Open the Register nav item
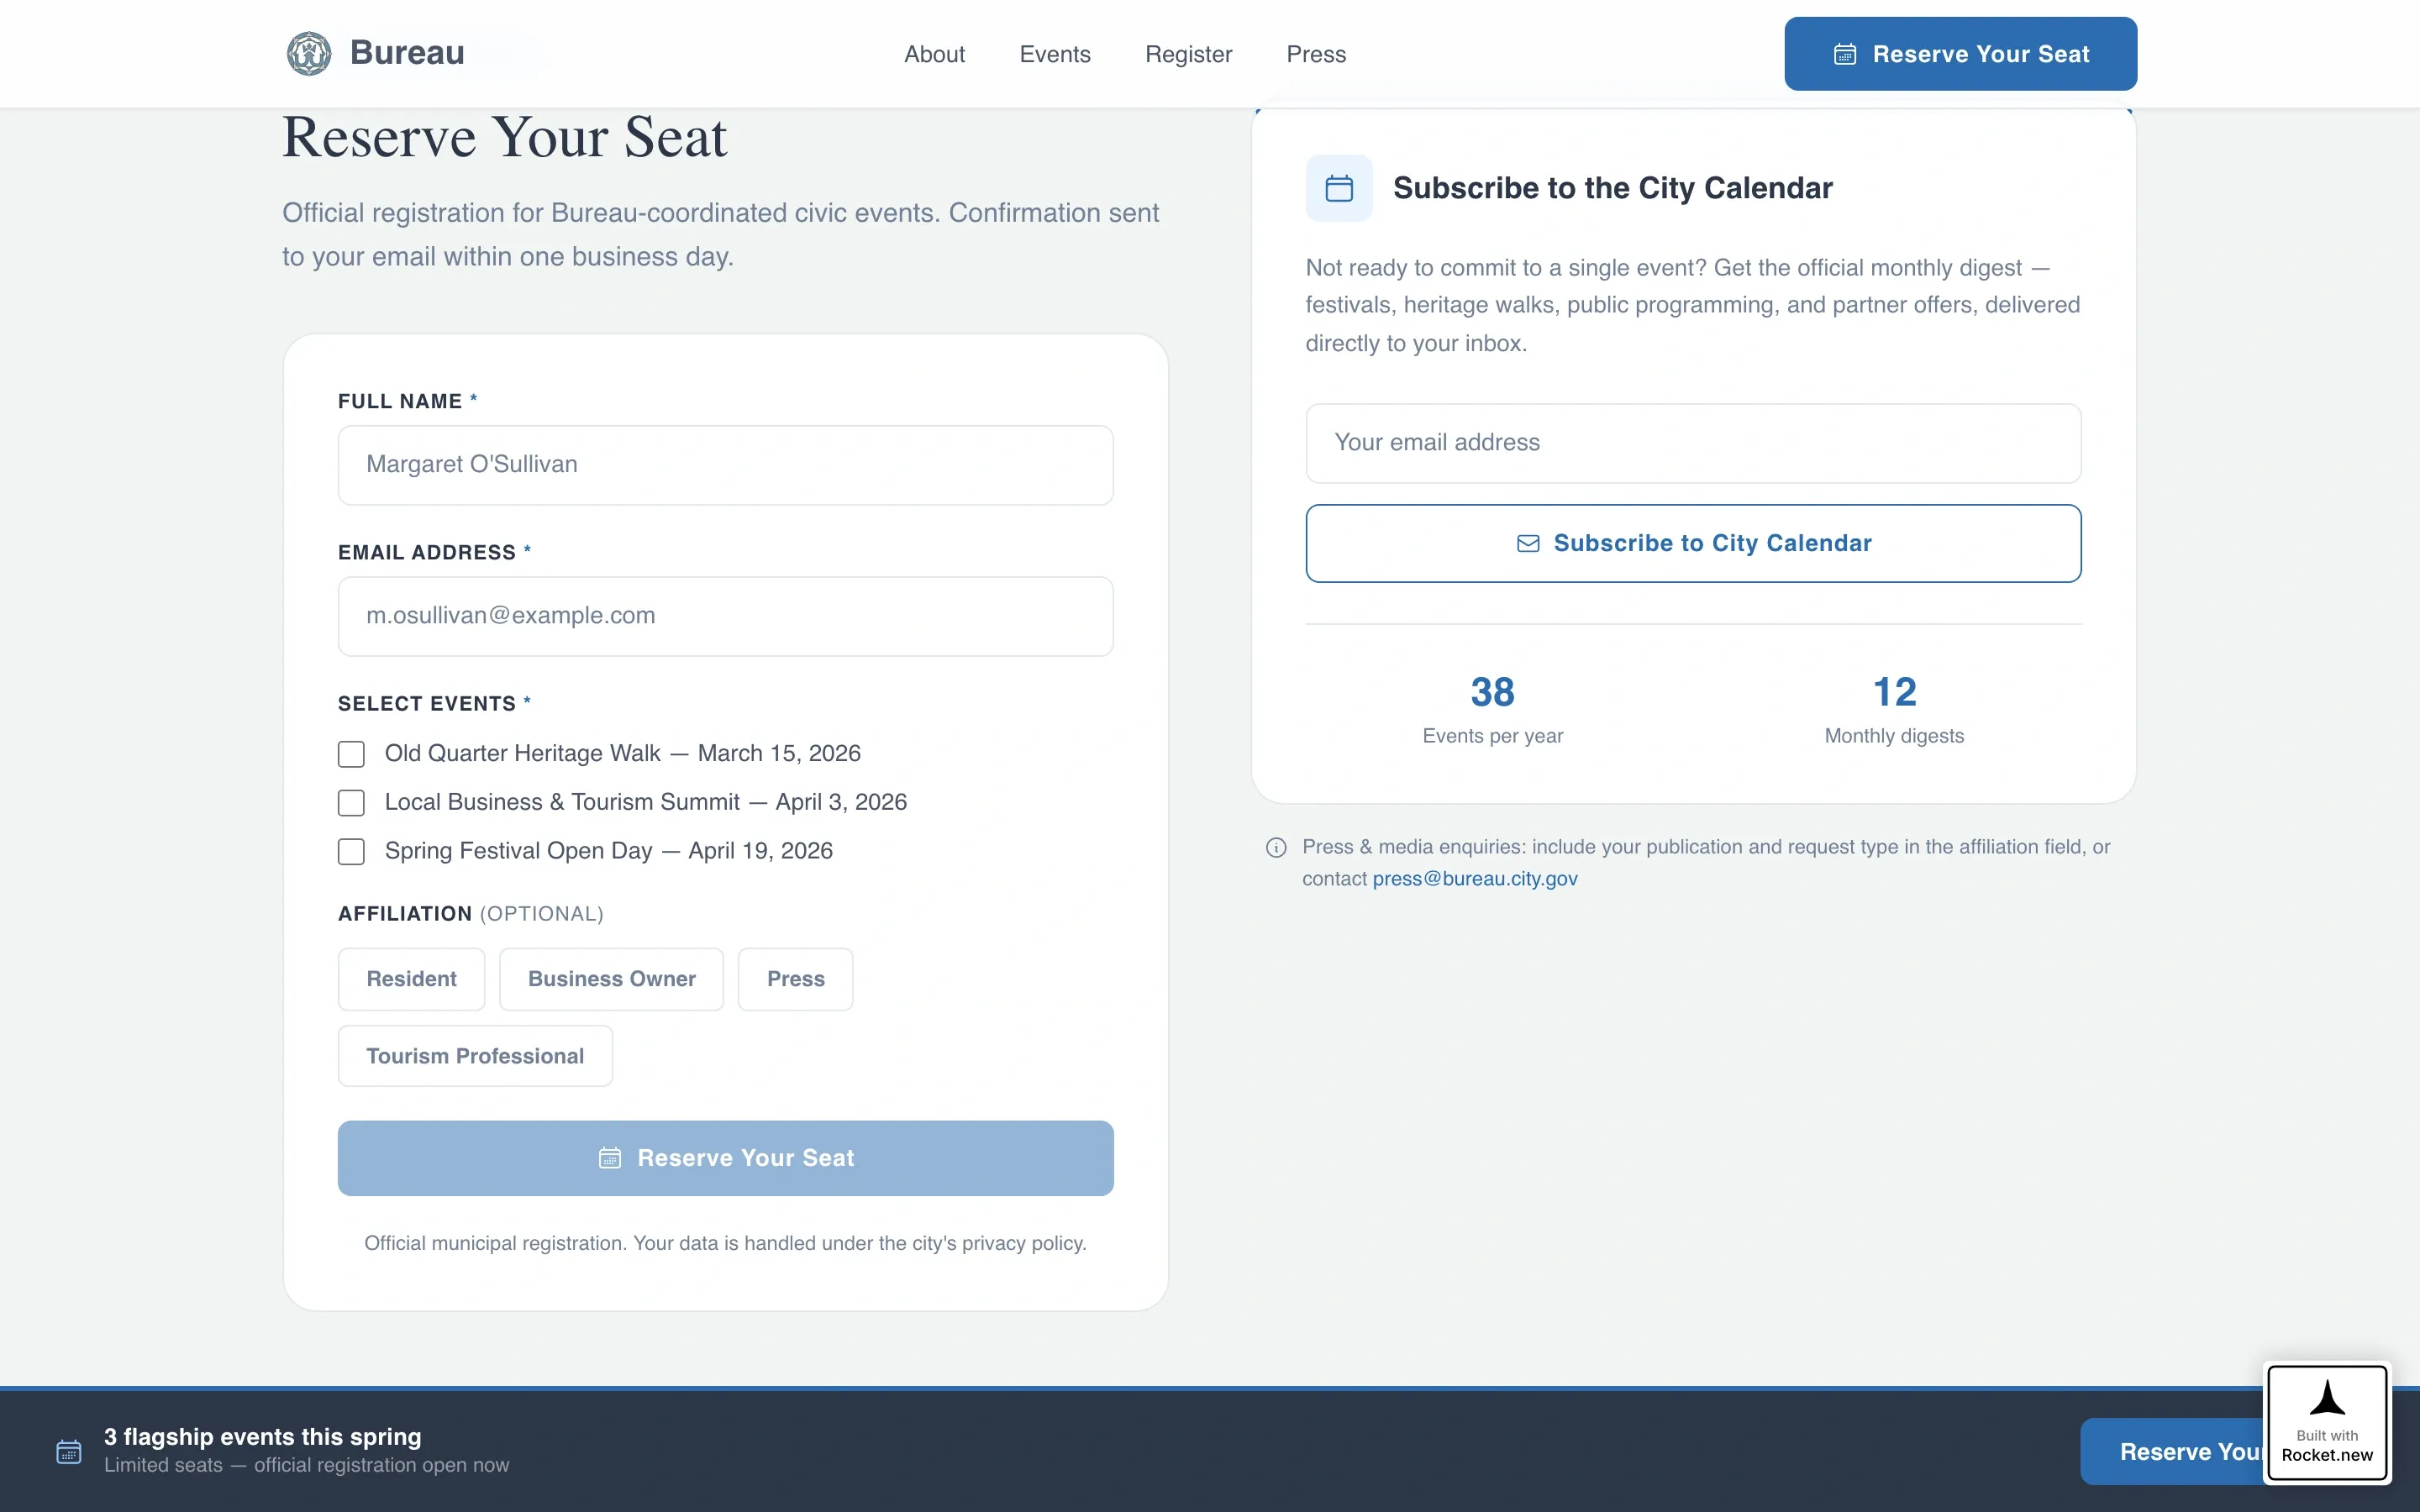 pos(1188,54)
